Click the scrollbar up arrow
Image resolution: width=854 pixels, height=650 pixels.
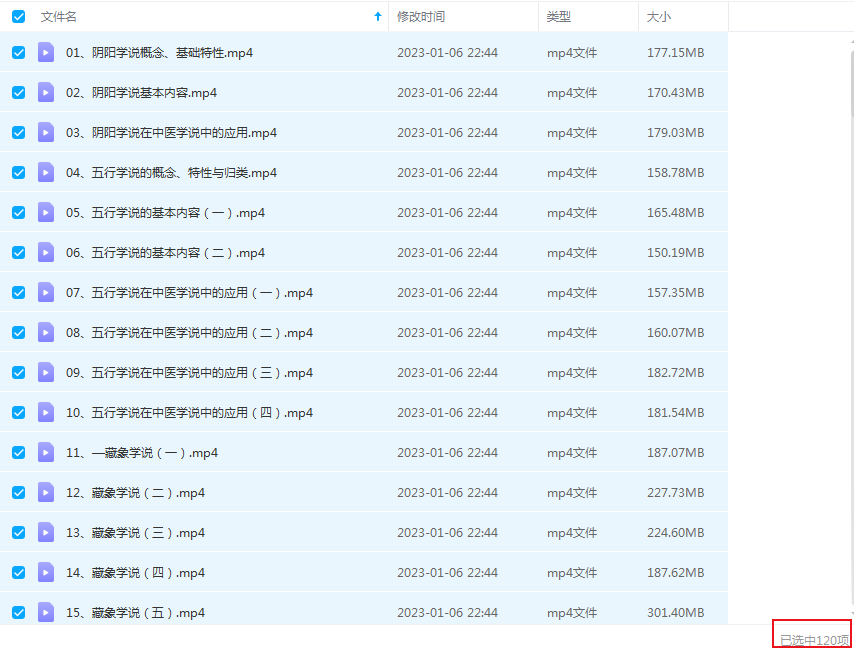click(851, 41)
